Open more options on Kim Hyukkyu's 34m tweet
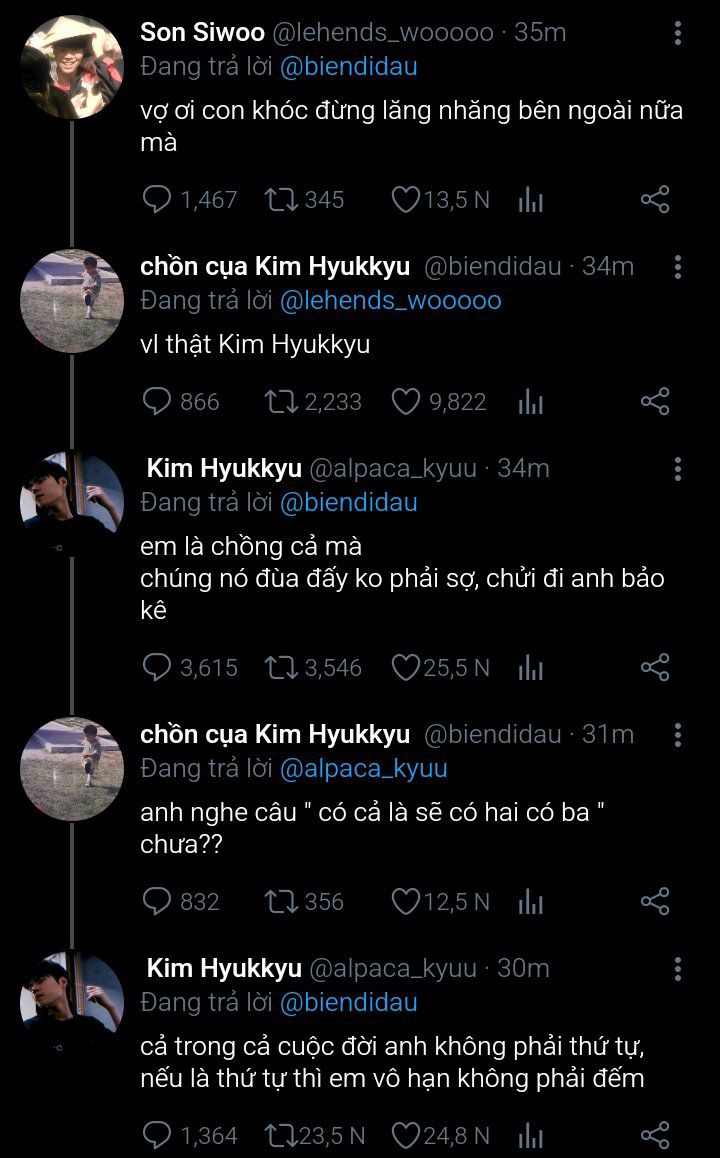The width and height of the screenshot is (720, 1158). click(678, 469)
